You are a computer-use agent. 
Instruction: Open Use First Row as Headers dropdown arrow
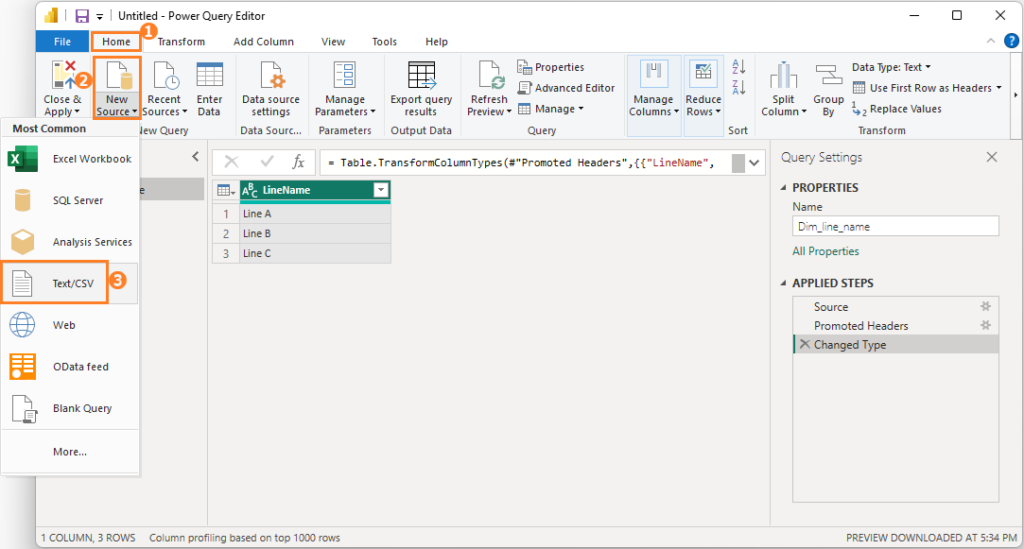pos(999,88)
